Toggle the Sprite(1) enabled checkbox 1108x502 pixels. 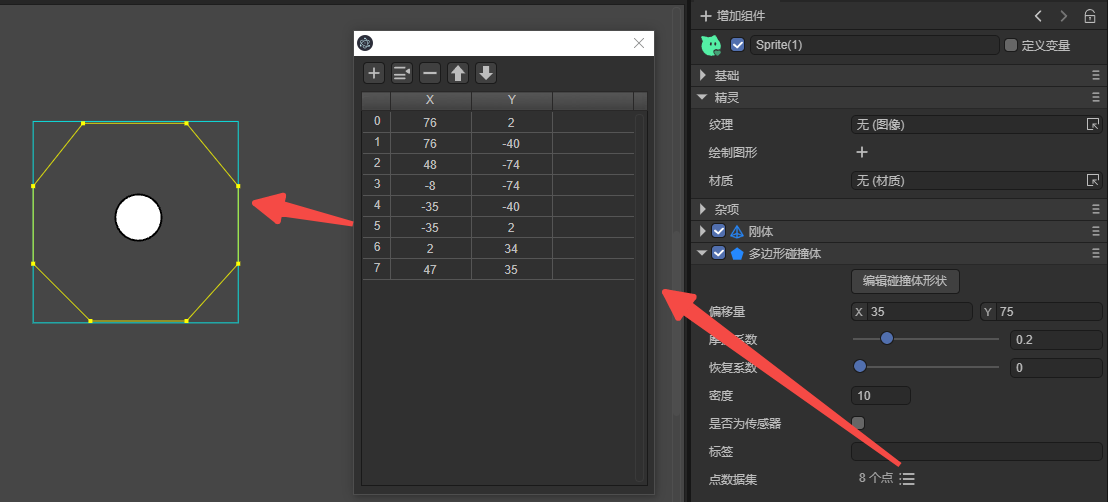pos(738,45)
